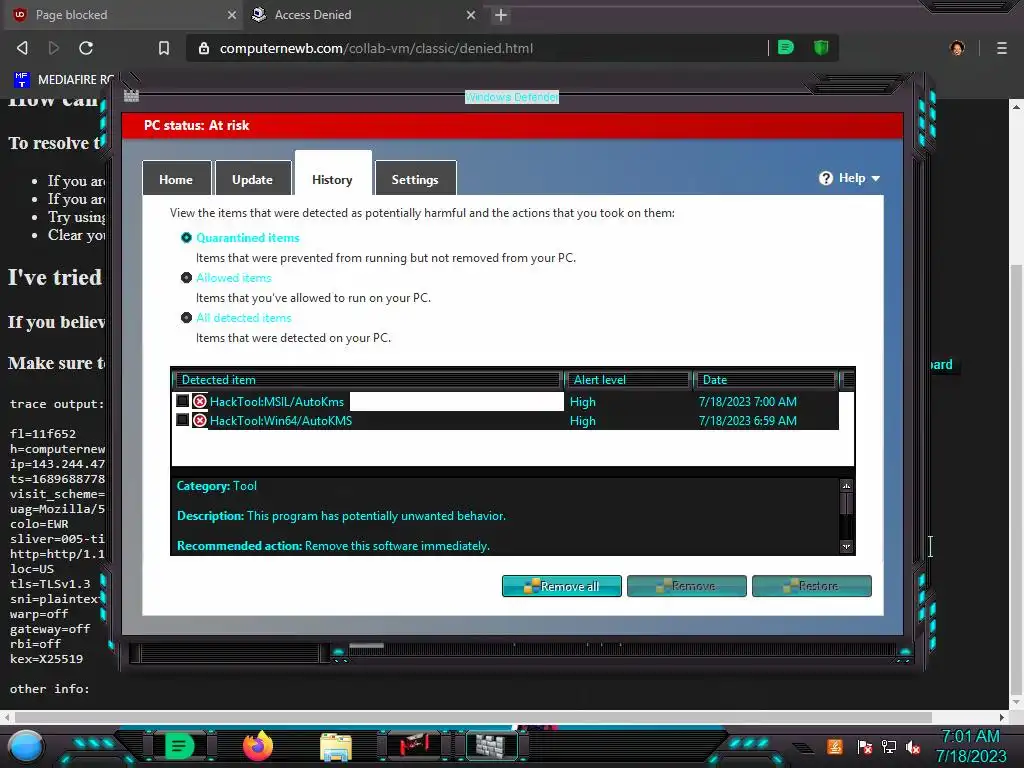This screenshot has height=768, width=1024.
Task: Sort by the Detected item column header
Action: (x=367, y=379)
